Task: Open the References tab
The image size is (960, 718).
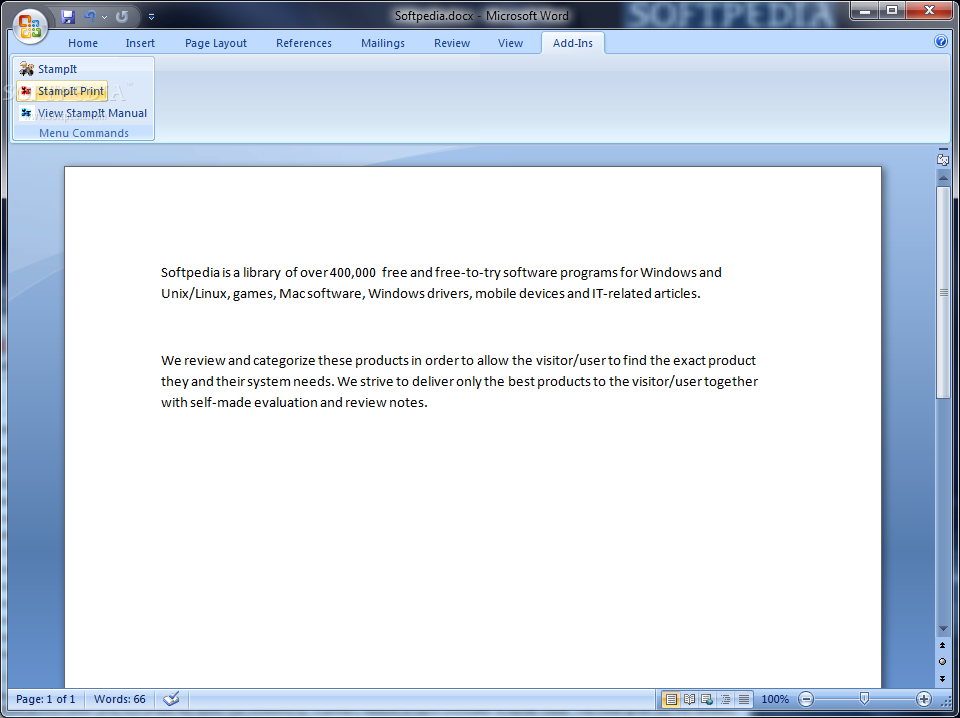Action: (304, 43)
